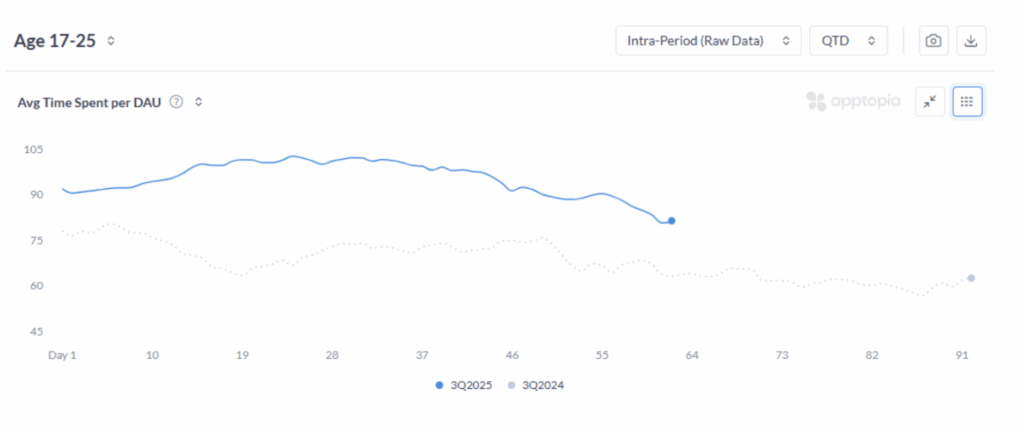This screenshot has width=1024, height=430.
Task: Click the Day 1 axis label
Action: (62, 355)
